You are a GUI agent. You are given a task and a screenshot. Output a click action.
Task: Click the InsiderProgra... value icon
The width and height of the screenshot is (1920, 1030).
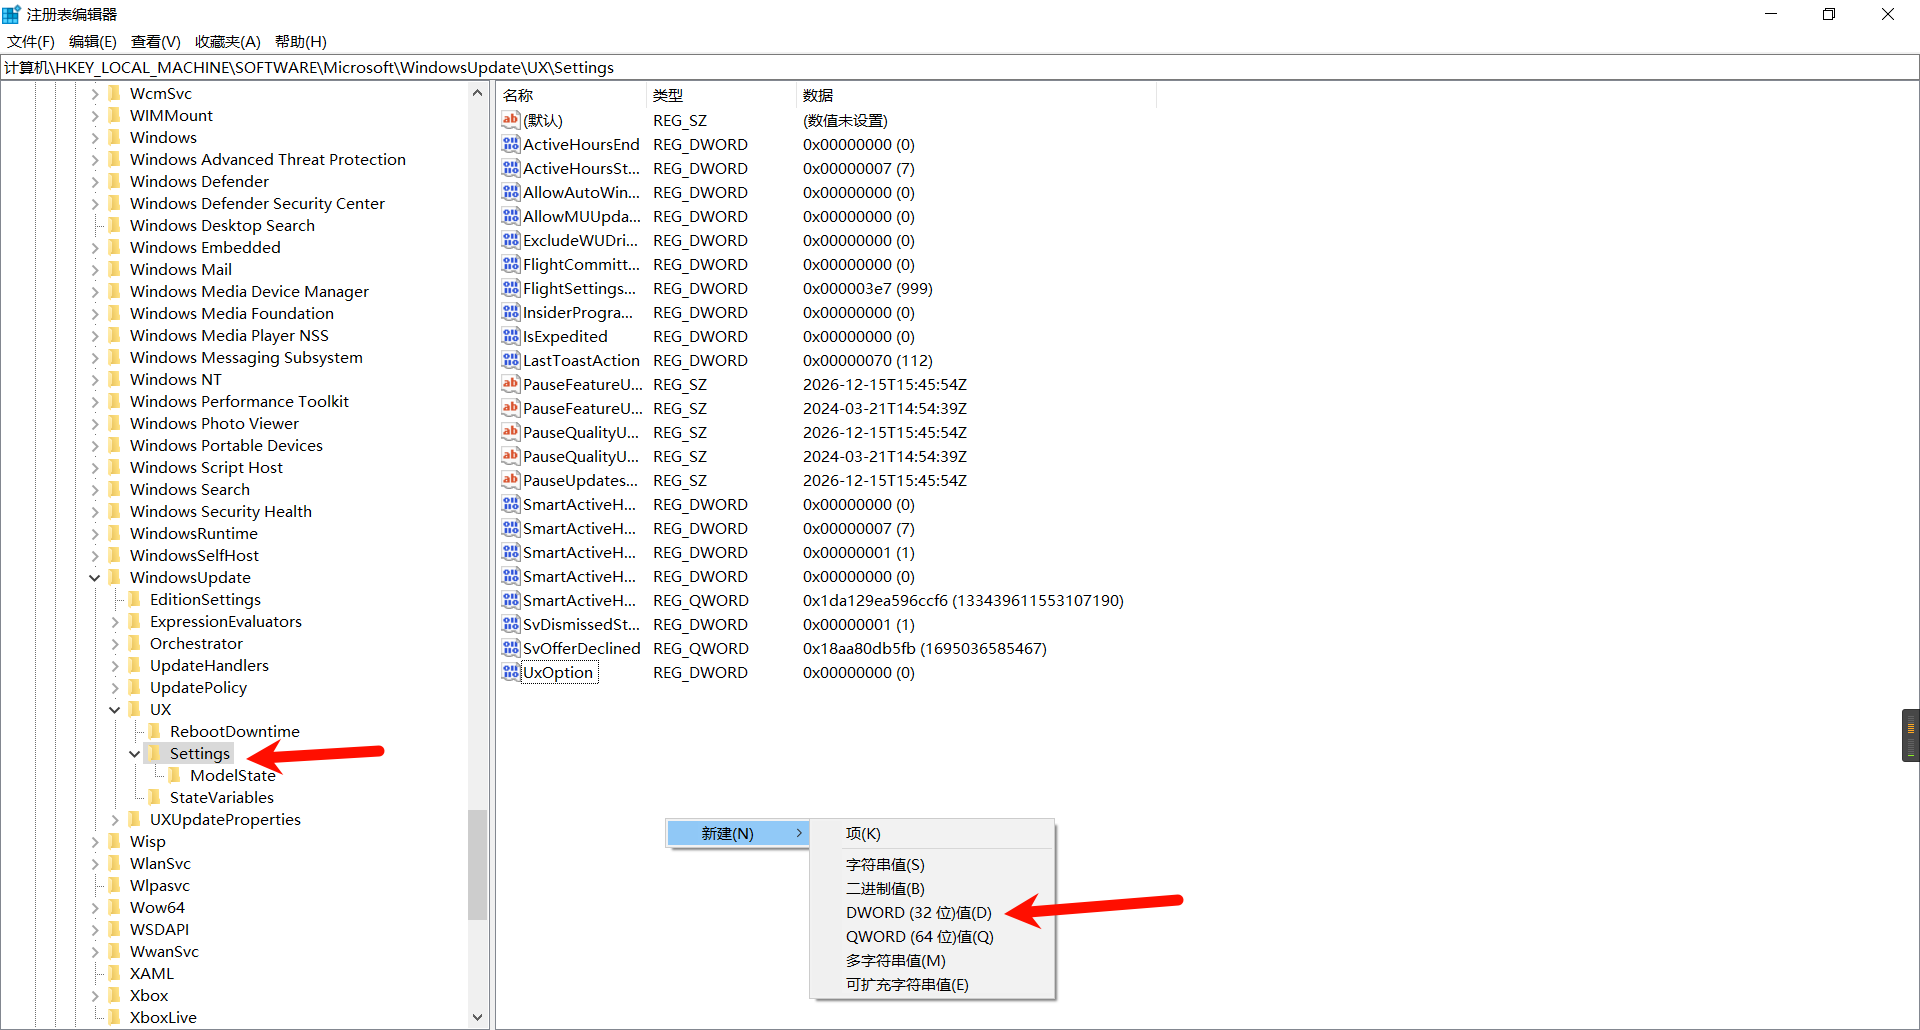(x=511, y=312)
